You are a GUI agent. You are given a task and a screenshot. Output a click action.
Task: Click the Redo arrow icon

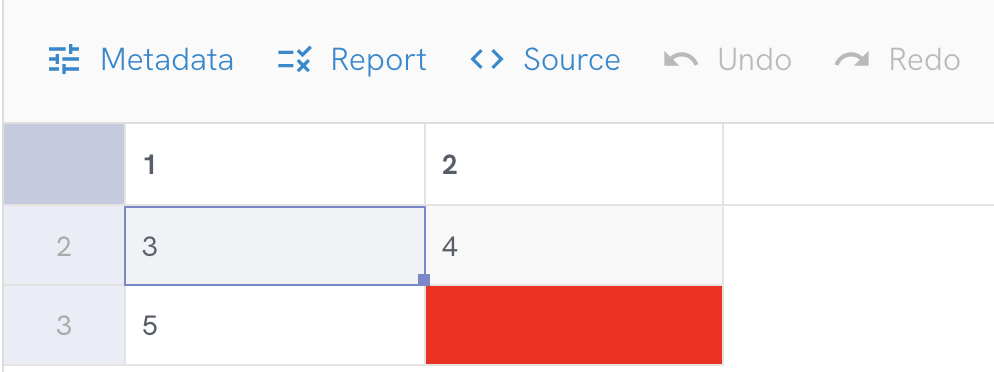[852, 60]
